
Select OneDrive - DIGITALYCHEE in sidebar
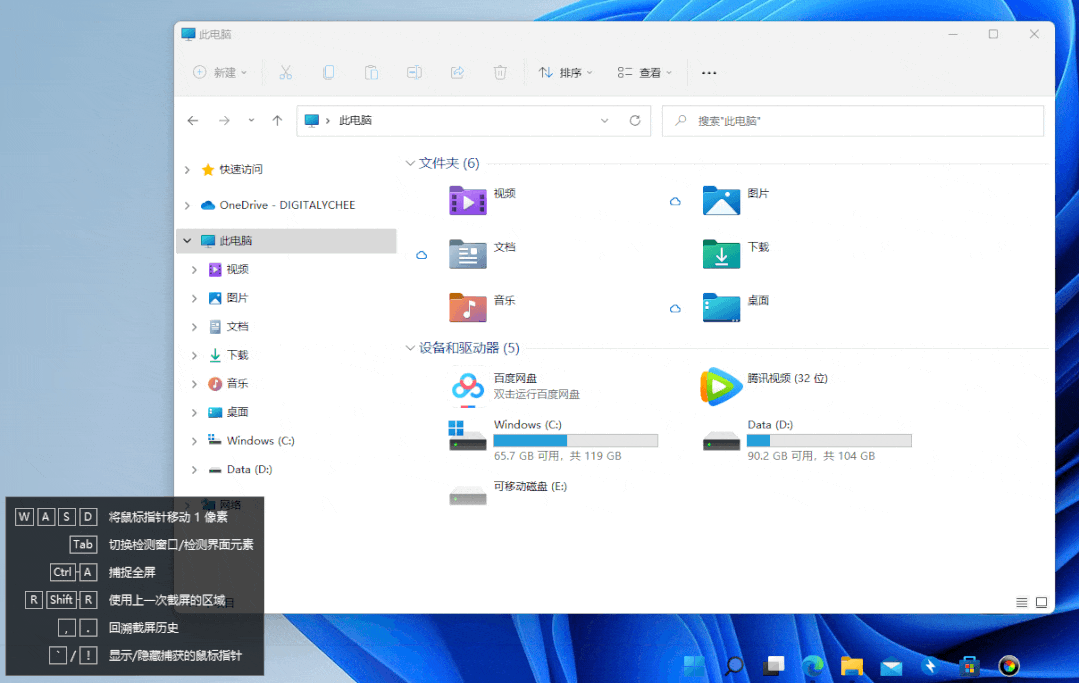point(286,205)
